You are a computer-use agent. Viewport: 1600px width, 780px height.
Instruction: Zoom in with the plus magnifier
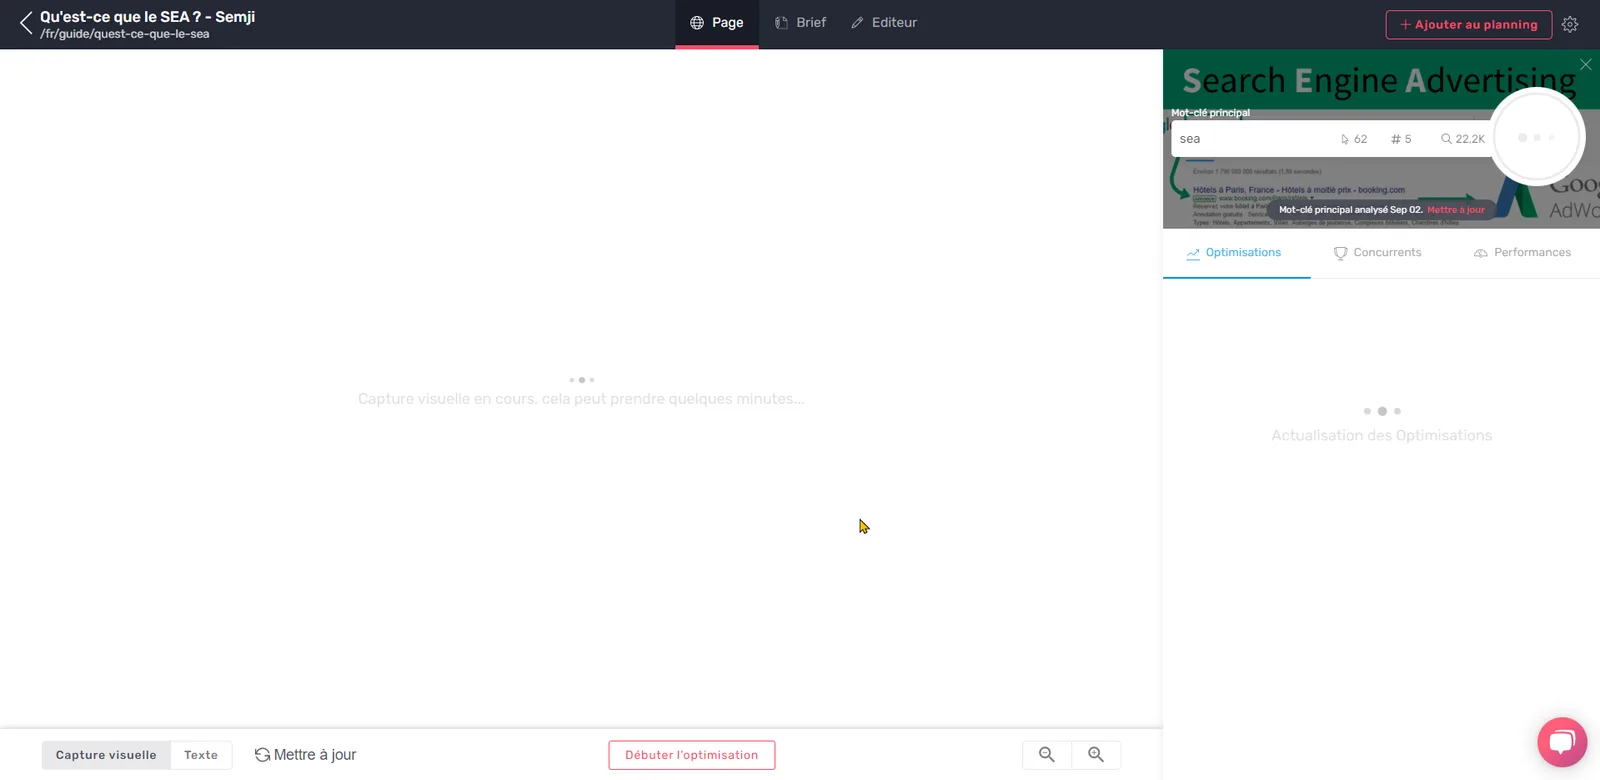pos(1096,755)
